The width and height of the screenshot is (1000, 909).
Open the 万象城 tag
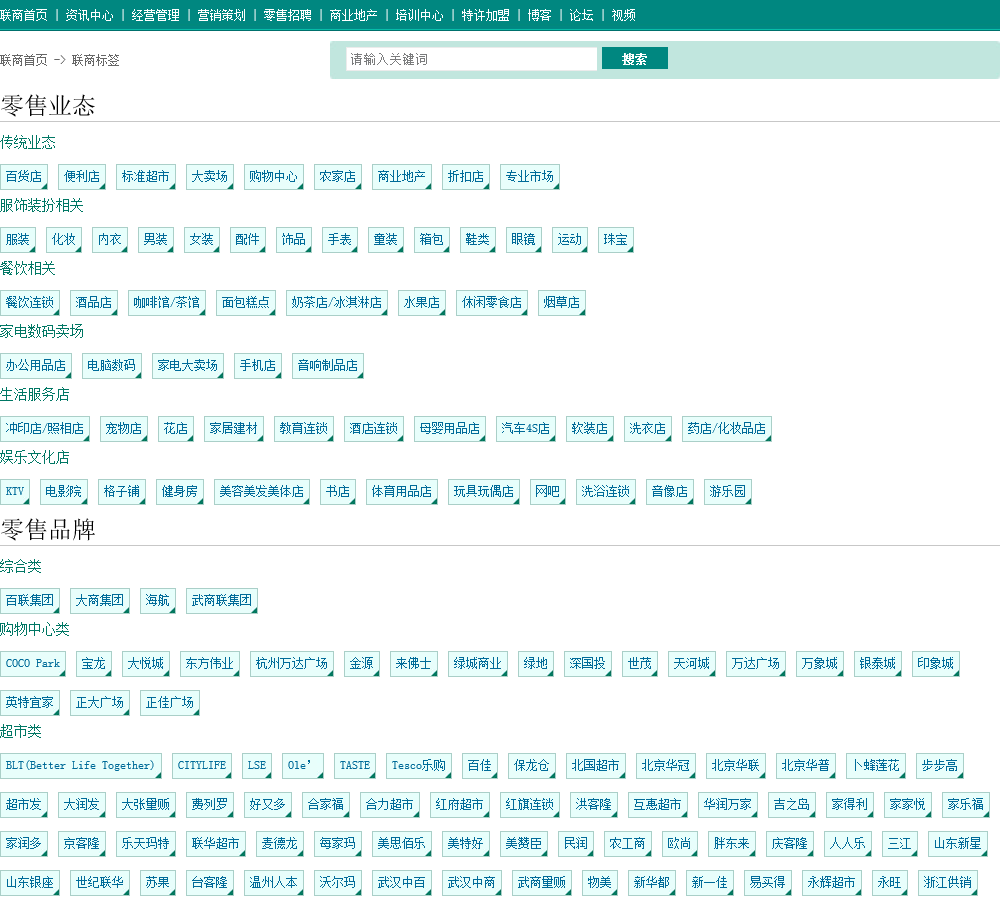coord(820,664)
